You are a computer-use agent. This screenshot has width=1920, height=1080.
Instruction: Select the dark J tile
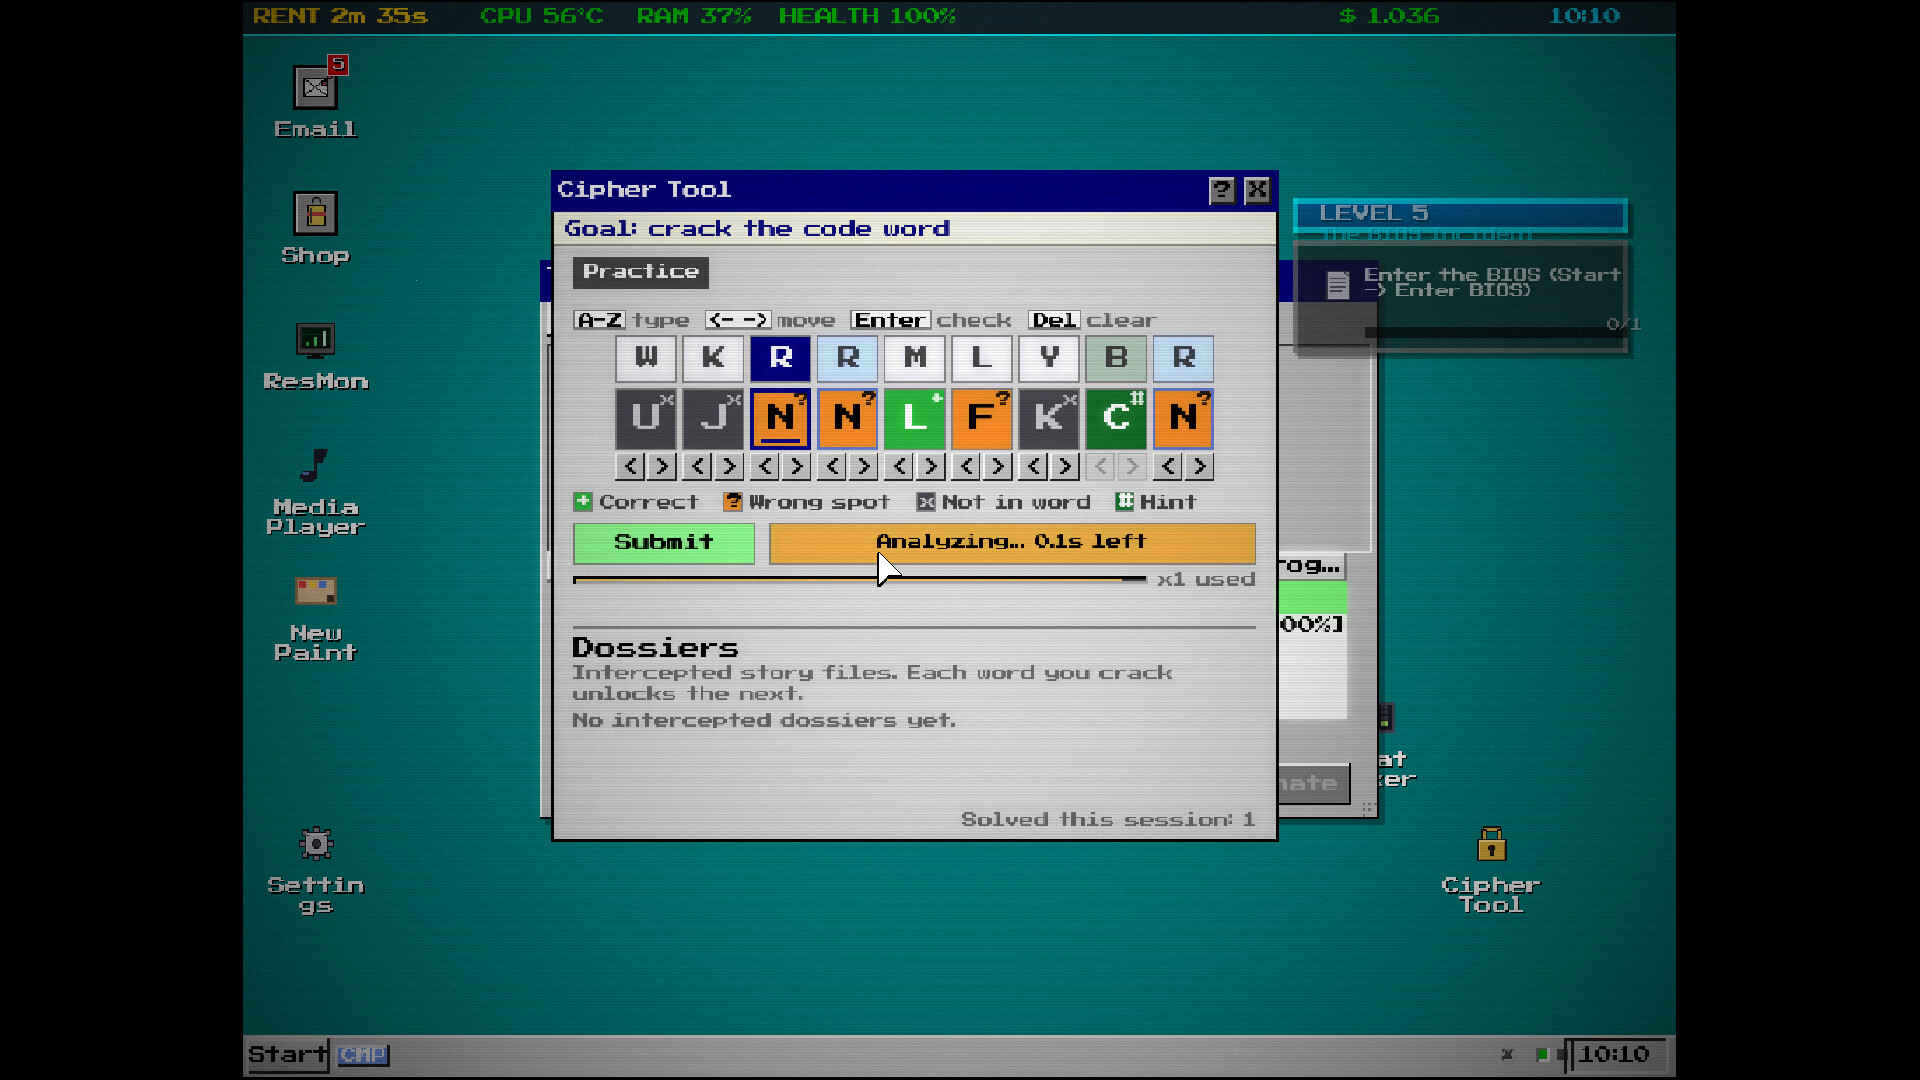713,418
